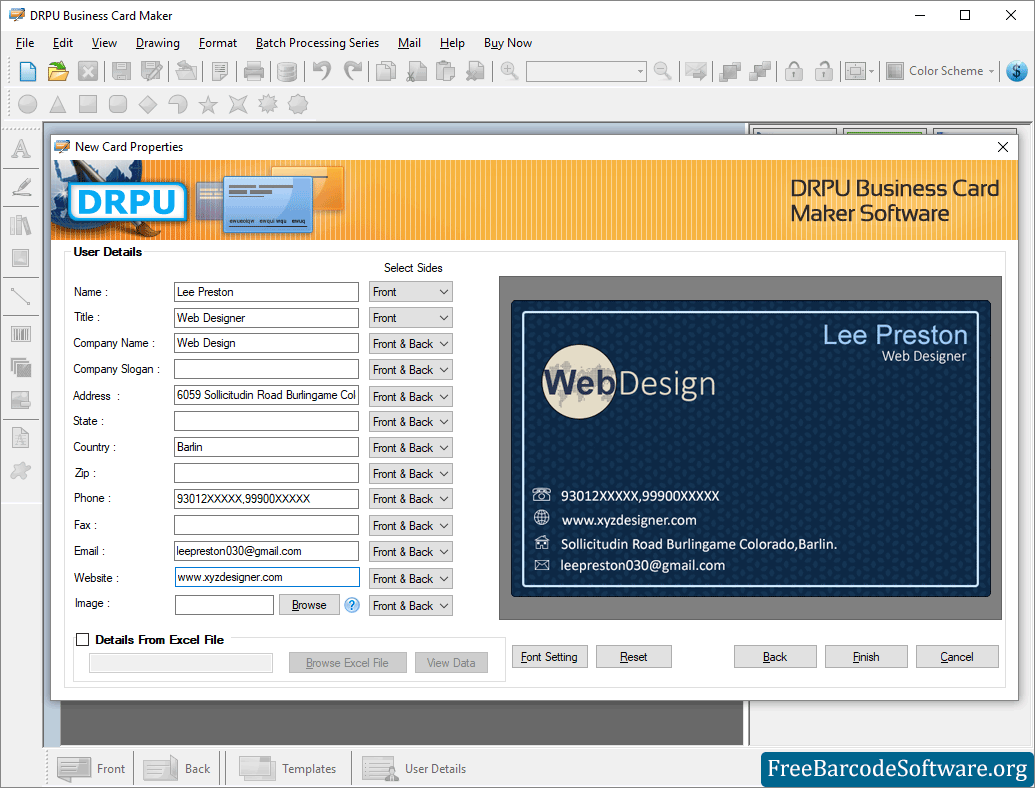
Task: Select the Barcode tool in left sidebar
Action: tap(21, 334)
